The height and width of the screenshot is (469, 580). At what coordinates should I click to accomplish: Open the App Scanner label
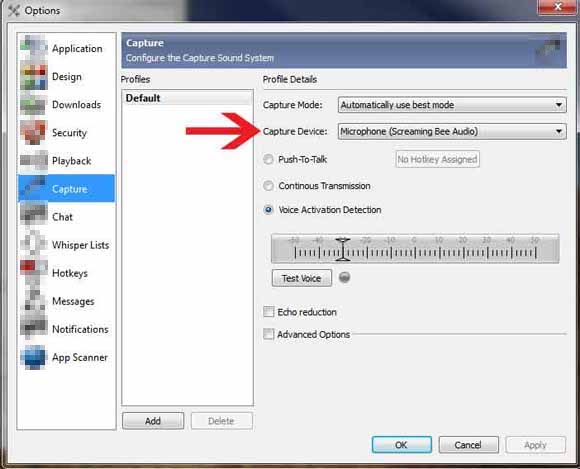pos(80,357)
